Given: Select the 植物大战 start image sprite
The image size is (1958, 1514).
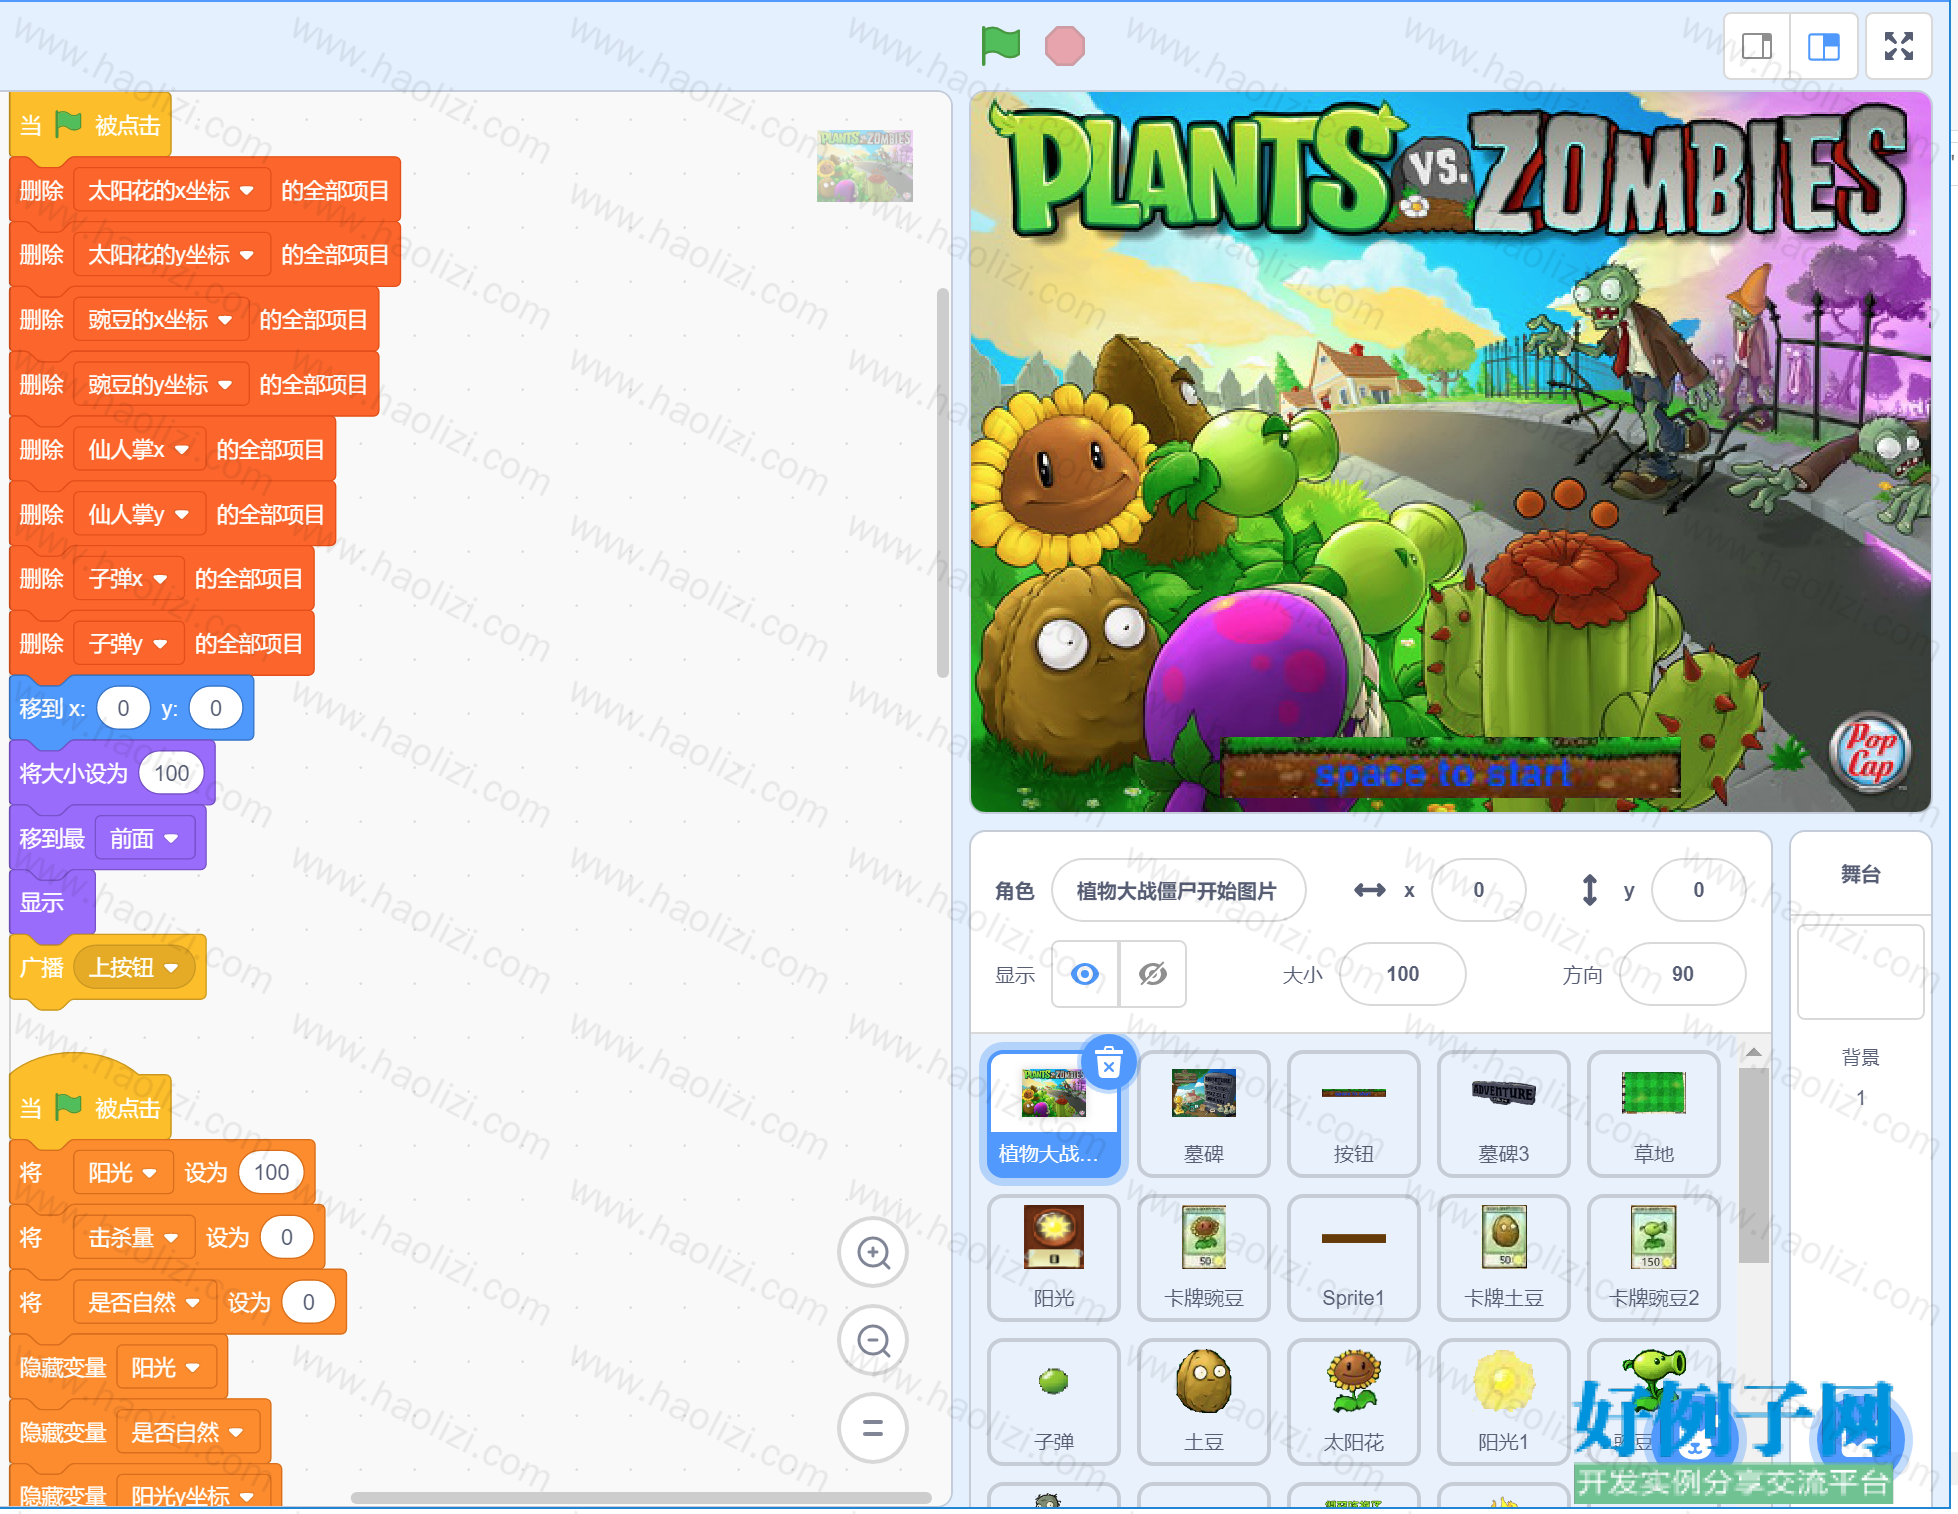Looking at the screenshot, I should click(x=1054, y=1114).
